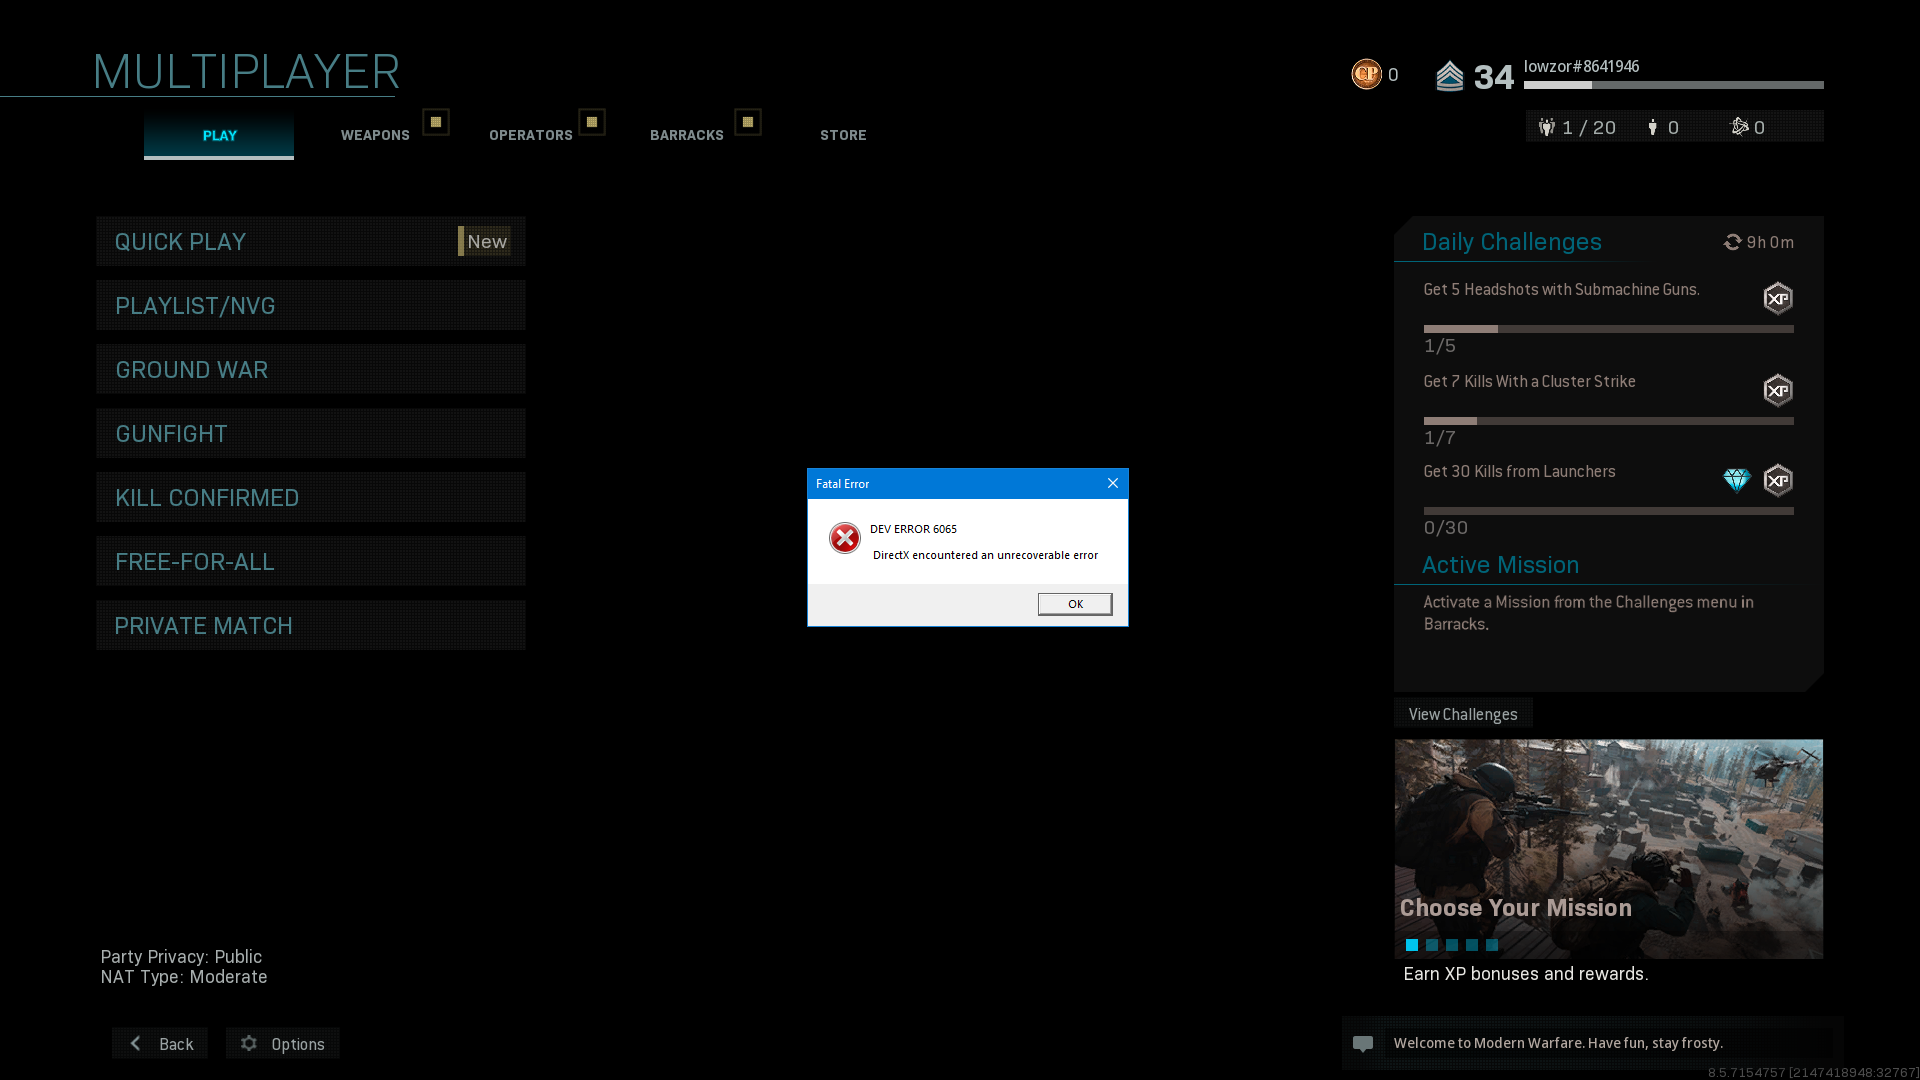This screenshot has height=1080, width=1920.
Task: Close the Fatal Error dialog with X
Action: (x=1113, y=483)
